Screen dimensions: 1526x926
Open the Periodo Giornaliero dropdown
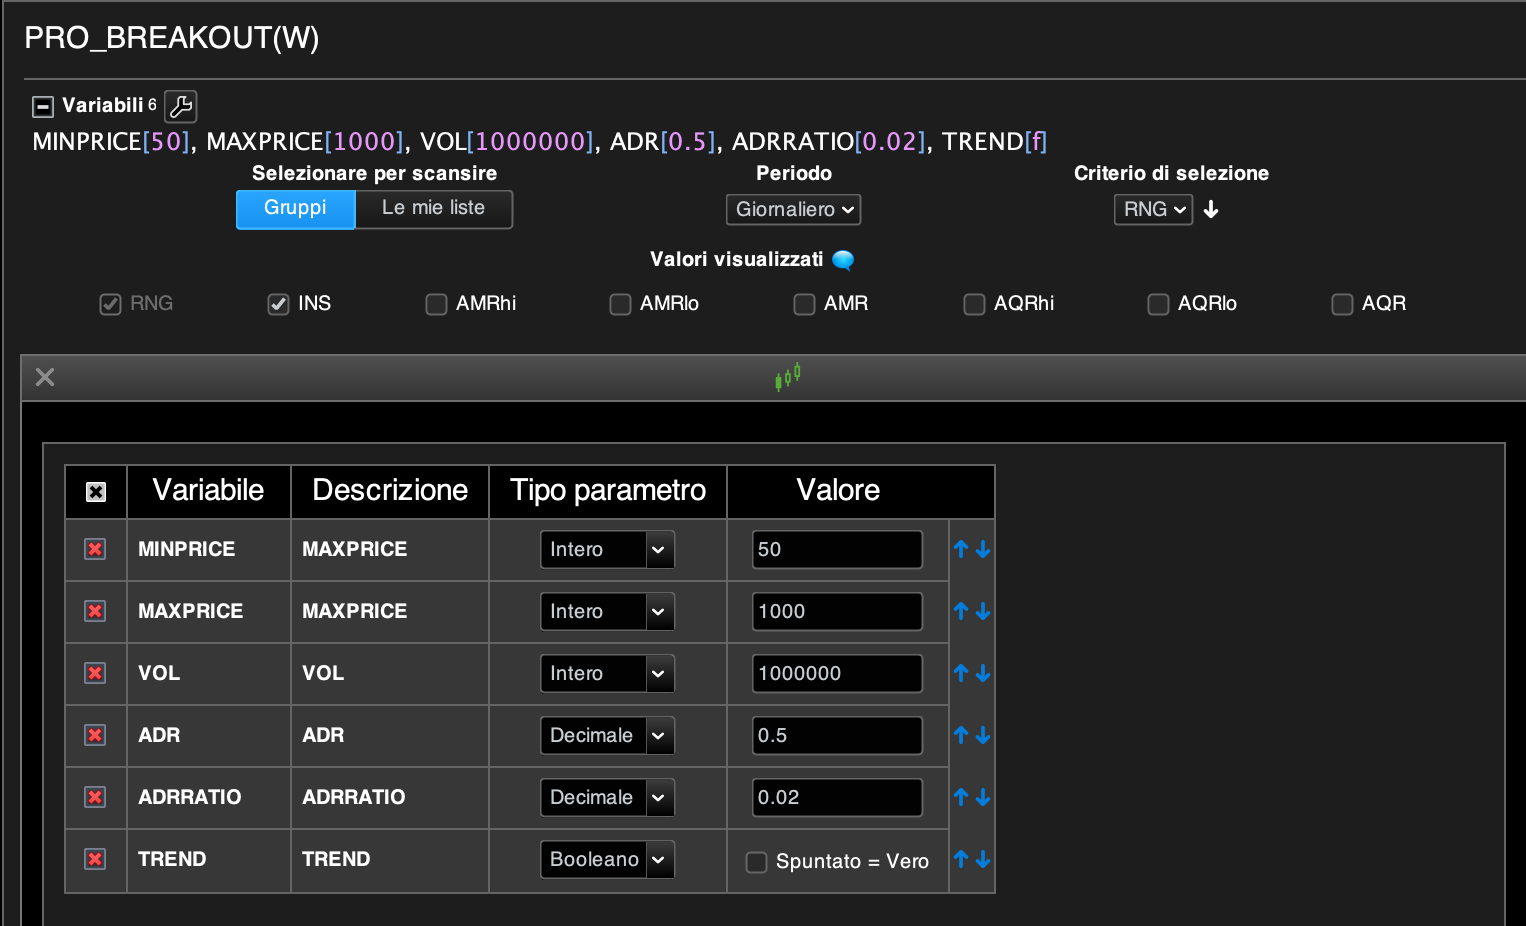point(793,209)
